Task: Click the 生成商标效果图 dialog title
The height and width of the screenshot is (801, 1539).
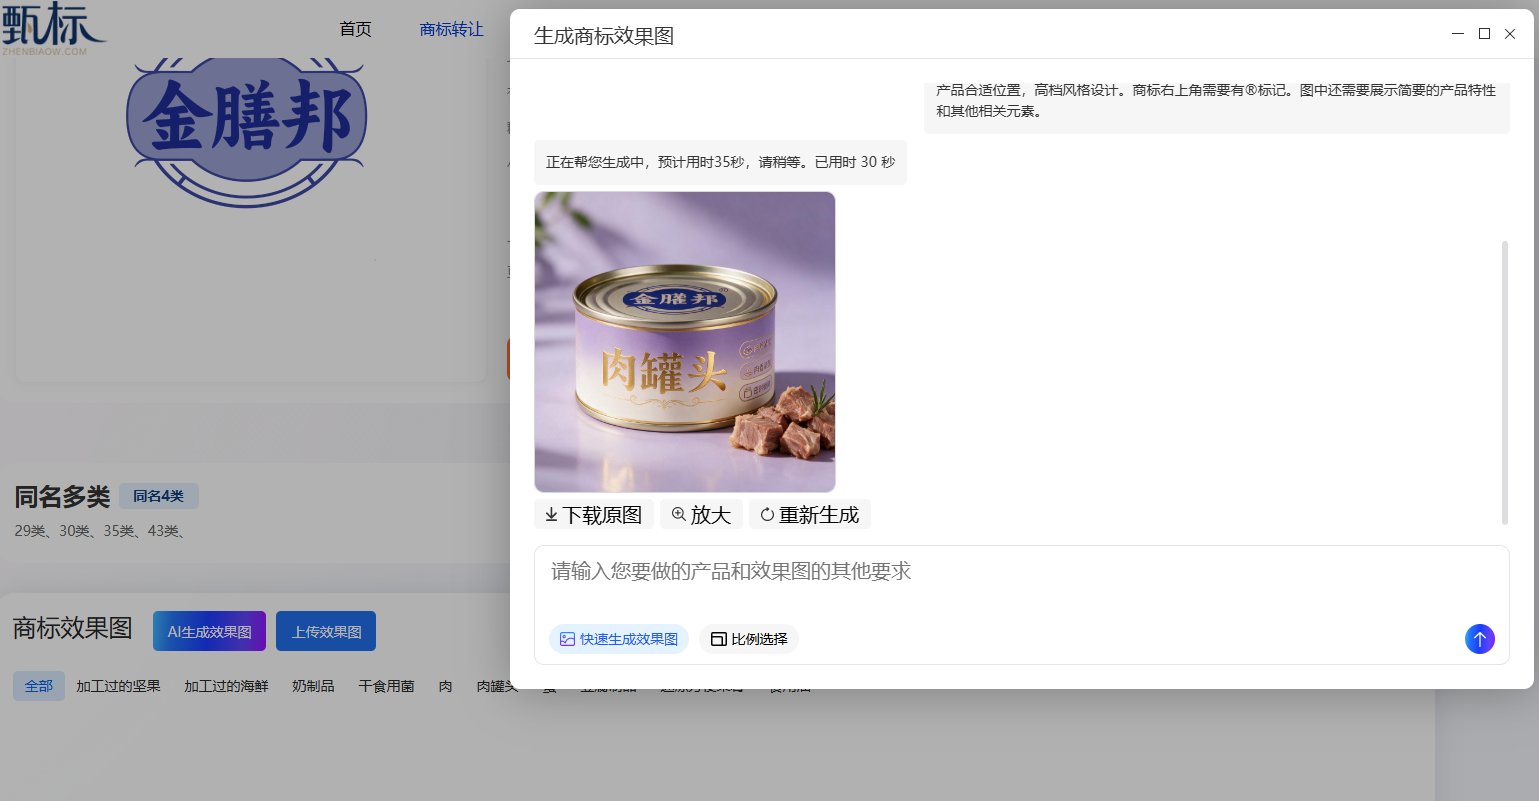Action: click(604, 36)
